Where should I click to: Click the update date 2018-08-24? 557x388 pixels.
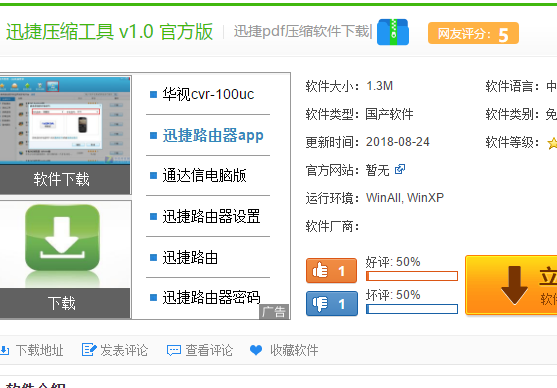(x=398, y=142)
